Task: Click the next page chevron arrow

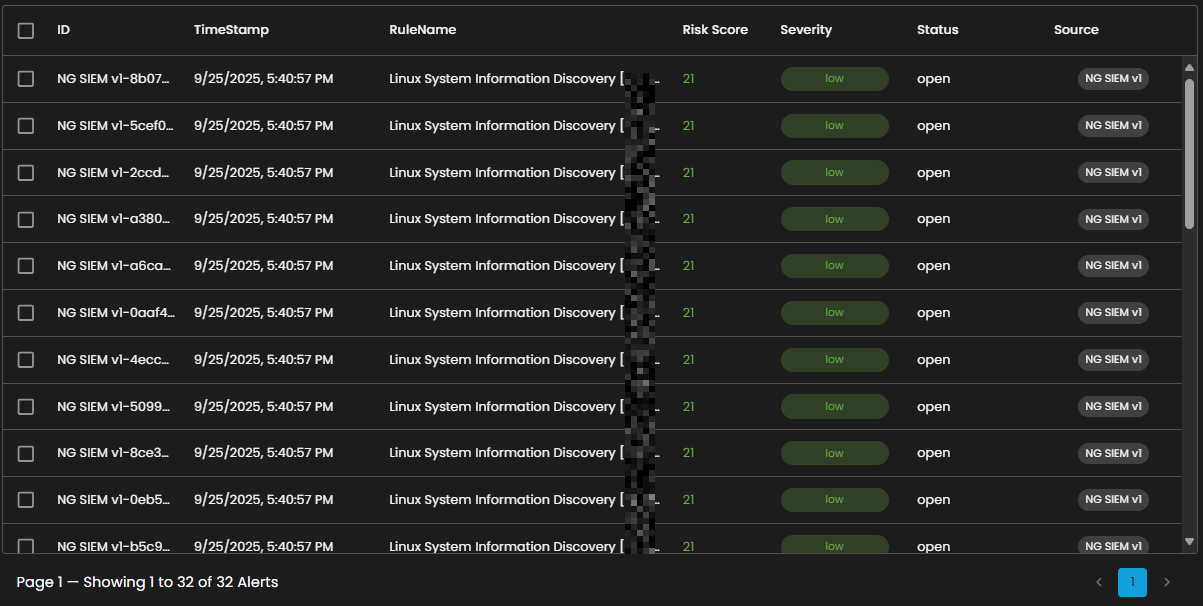Action: [1166, 582]
